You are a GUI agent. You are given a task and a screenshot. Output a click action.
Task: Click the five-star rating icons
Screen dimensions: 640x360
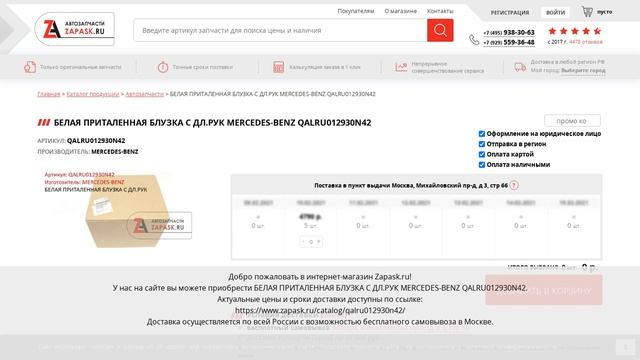pyautogui.click(x=575, y=31)
